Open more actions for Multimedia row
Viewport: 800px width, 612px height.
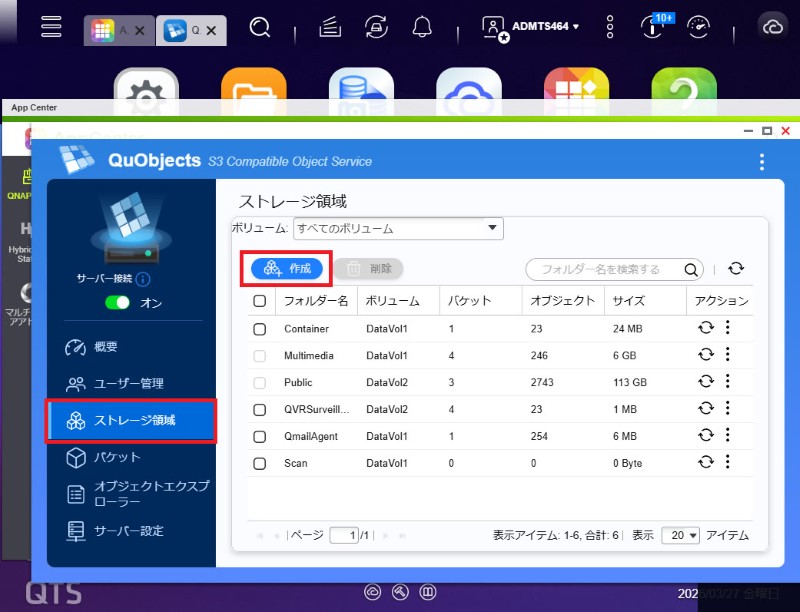click(728, 355)
